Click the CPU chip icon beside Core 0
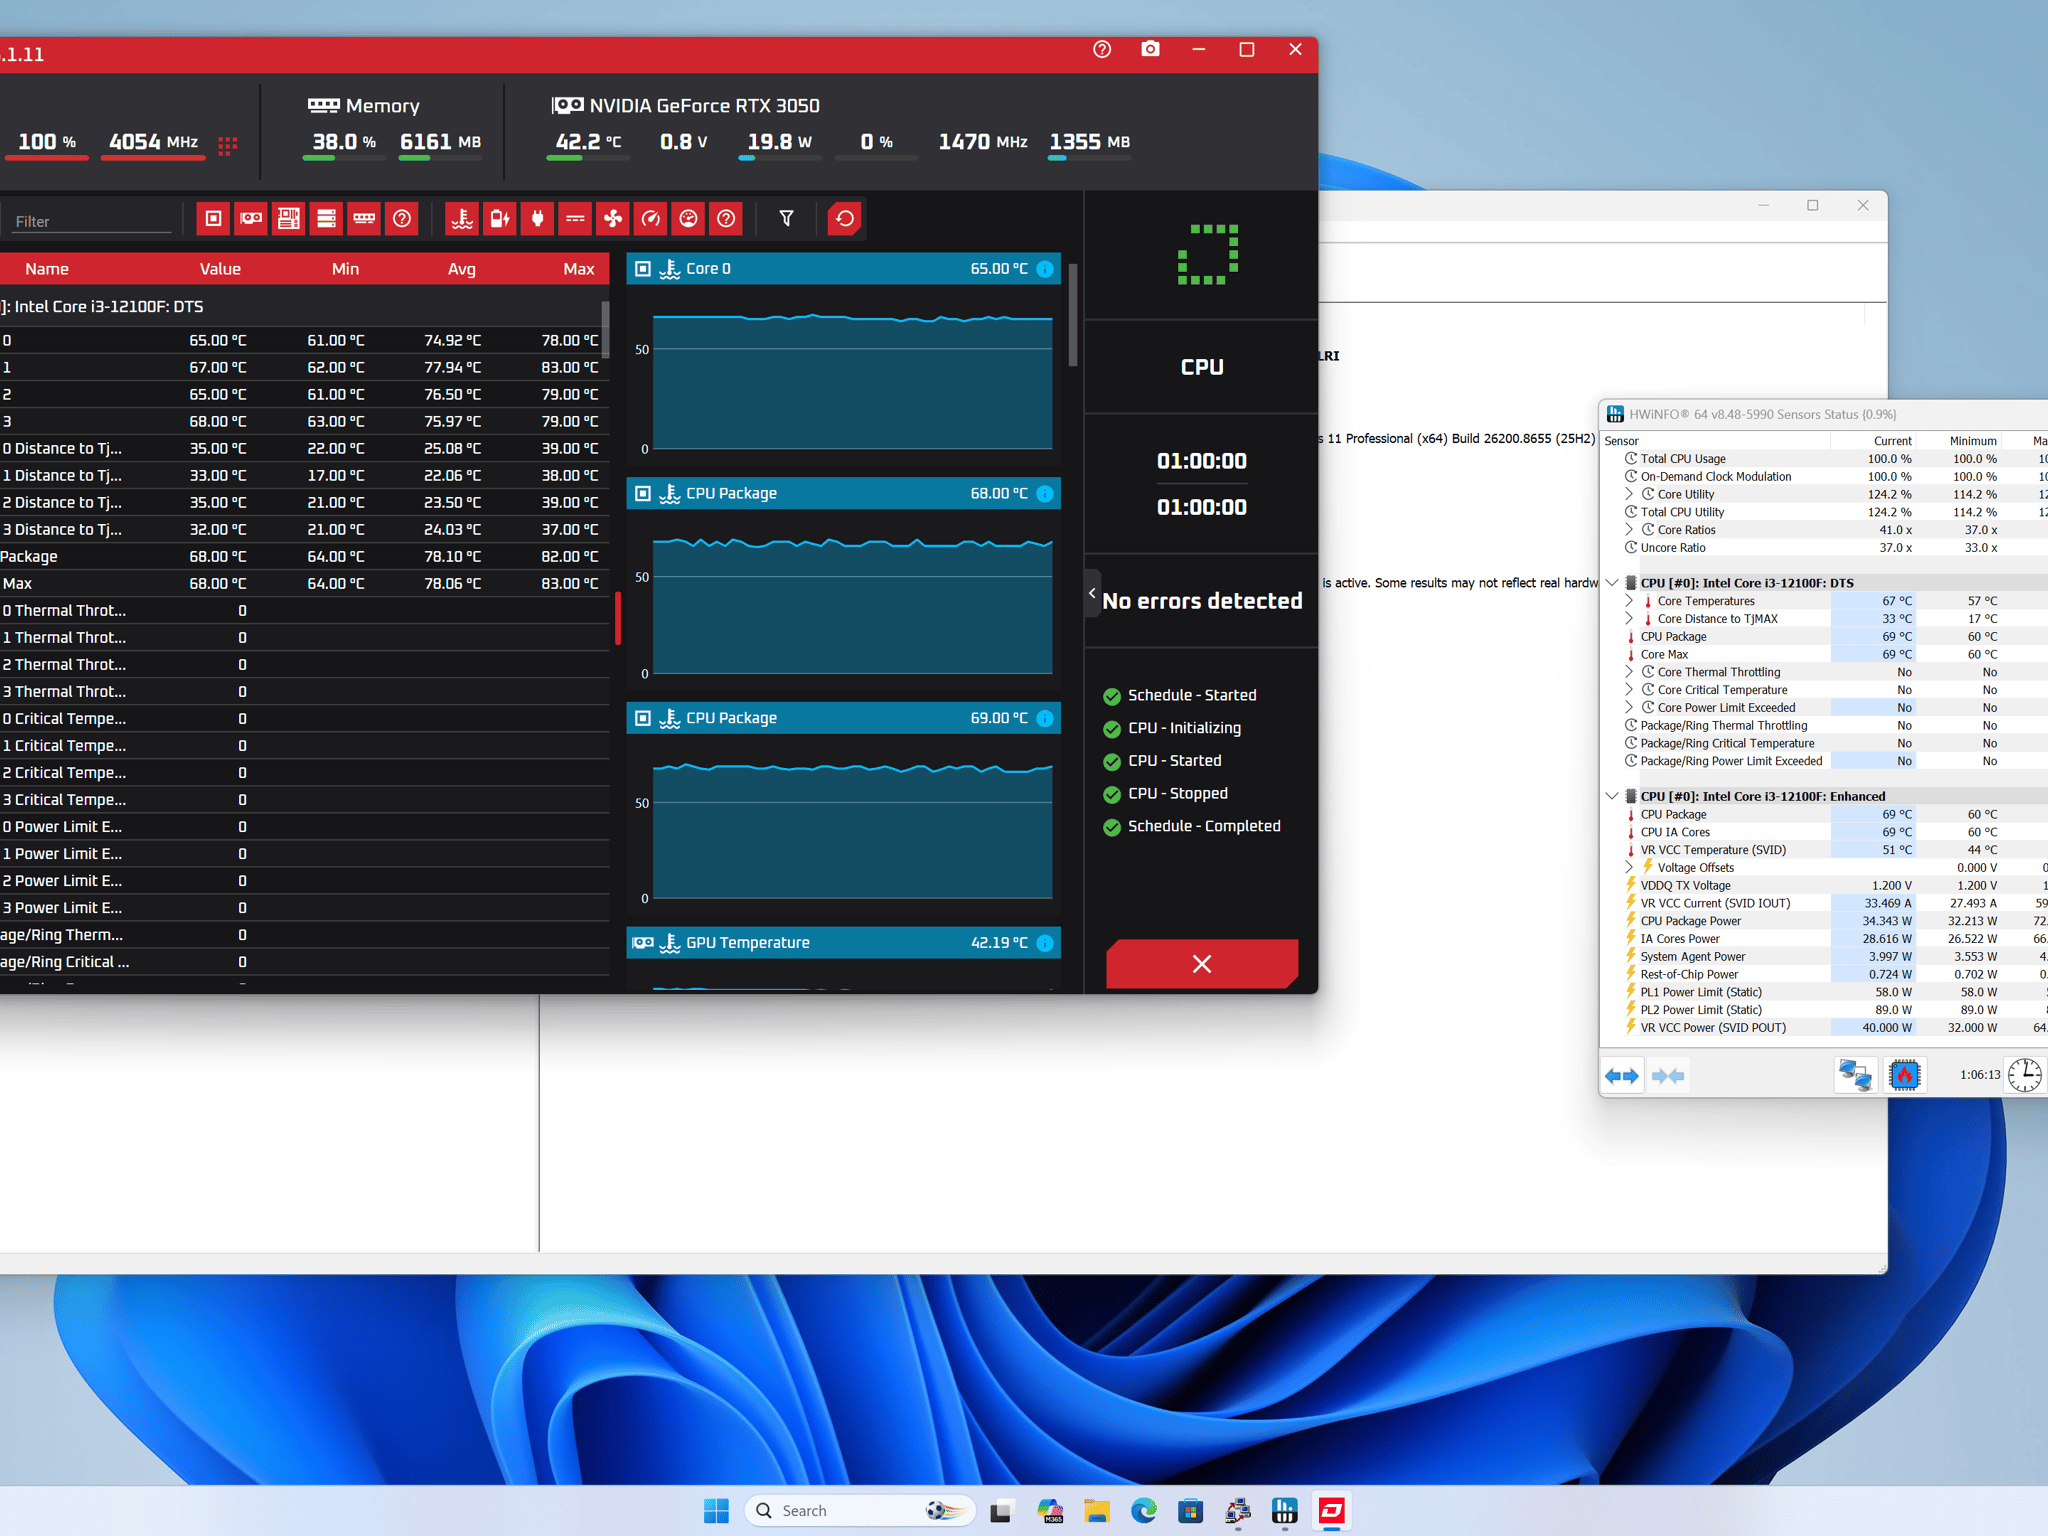2048x1536 pixels. 643,269
